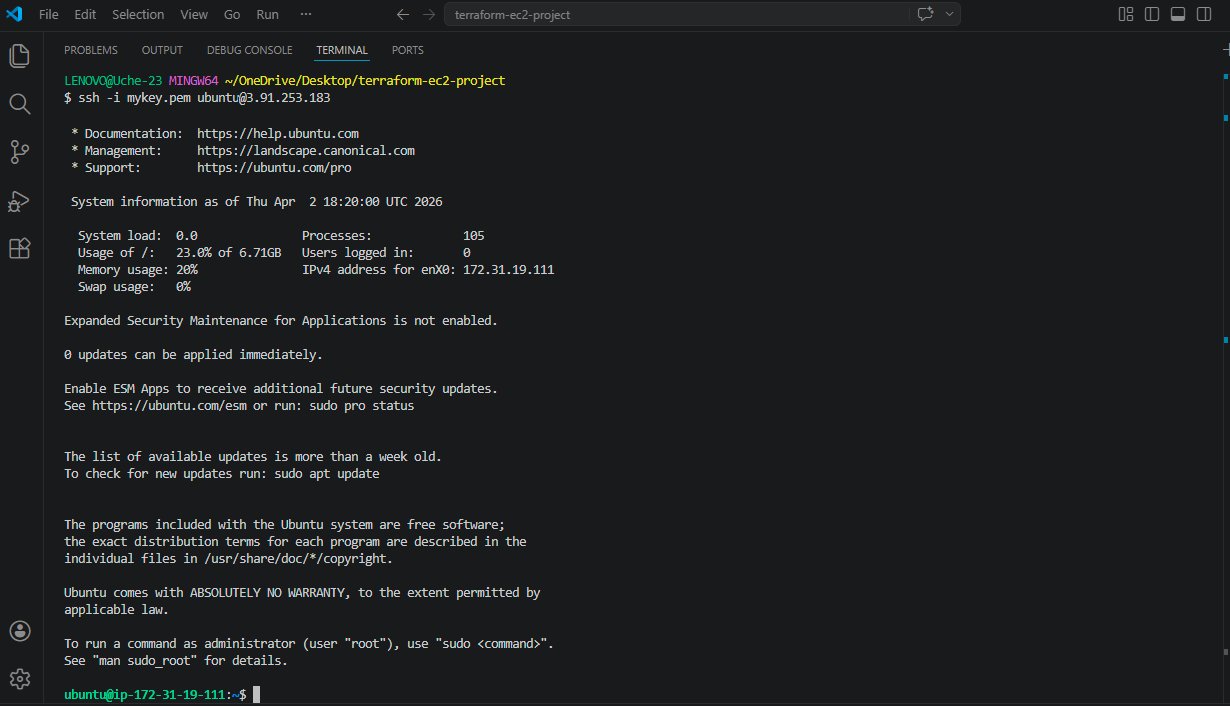Open the Explorer view in activity bar
Image resolution: width=1230 pixels, height=706 pixels.
click(x=19, y=55)
